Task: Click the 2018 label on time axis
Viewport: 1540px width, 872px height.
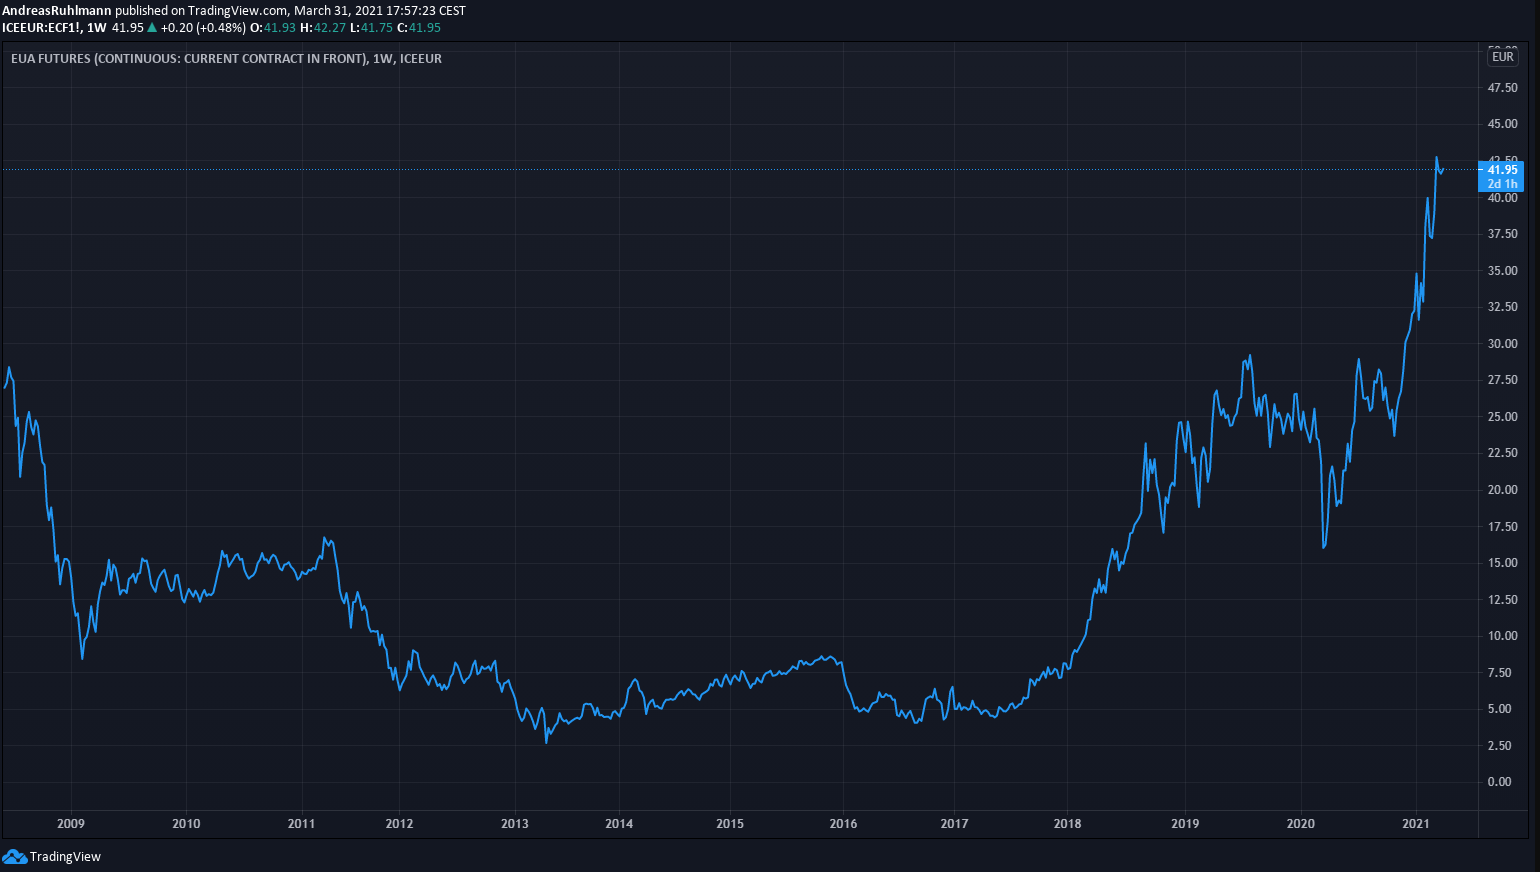Action: [x=1067, y=824]
